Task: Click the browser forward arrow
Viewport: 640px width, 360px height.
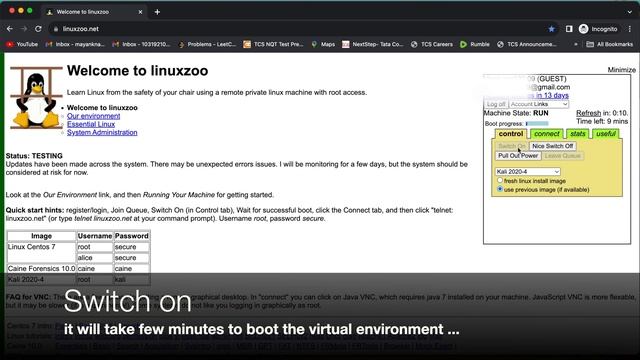Action: tap(24, 29)
